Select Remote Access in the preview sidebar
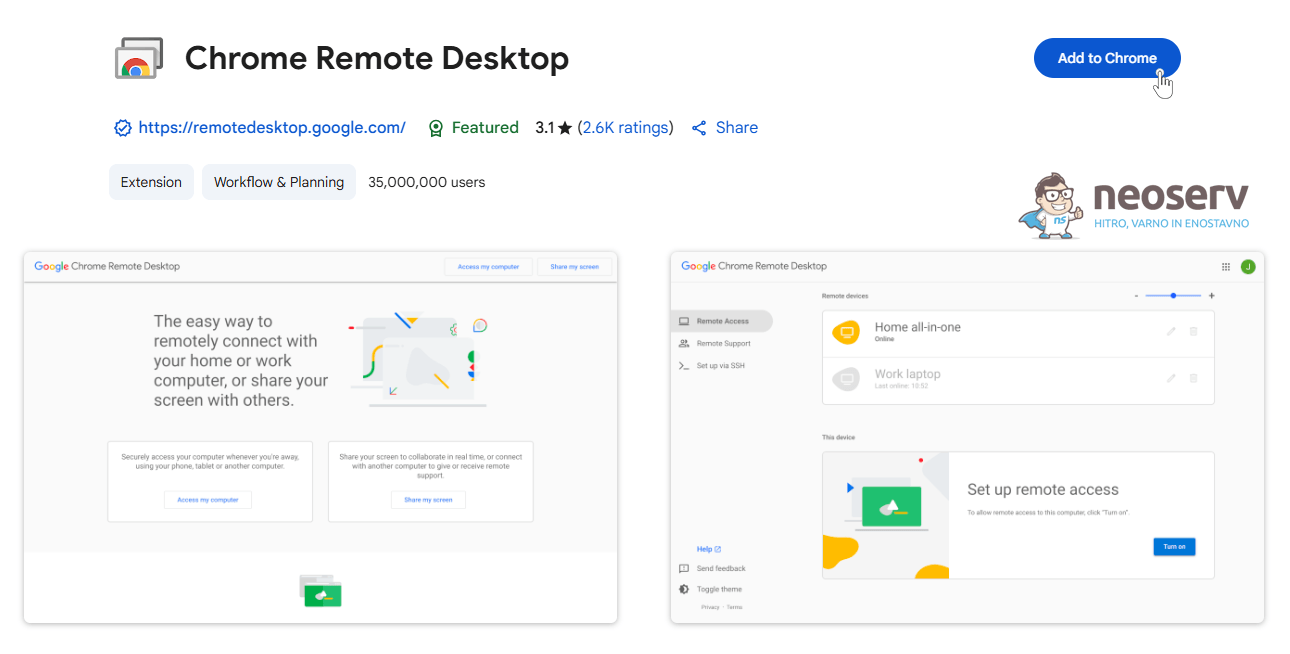The height and width of the screenshot is (654, 1290). coord(722,321)
